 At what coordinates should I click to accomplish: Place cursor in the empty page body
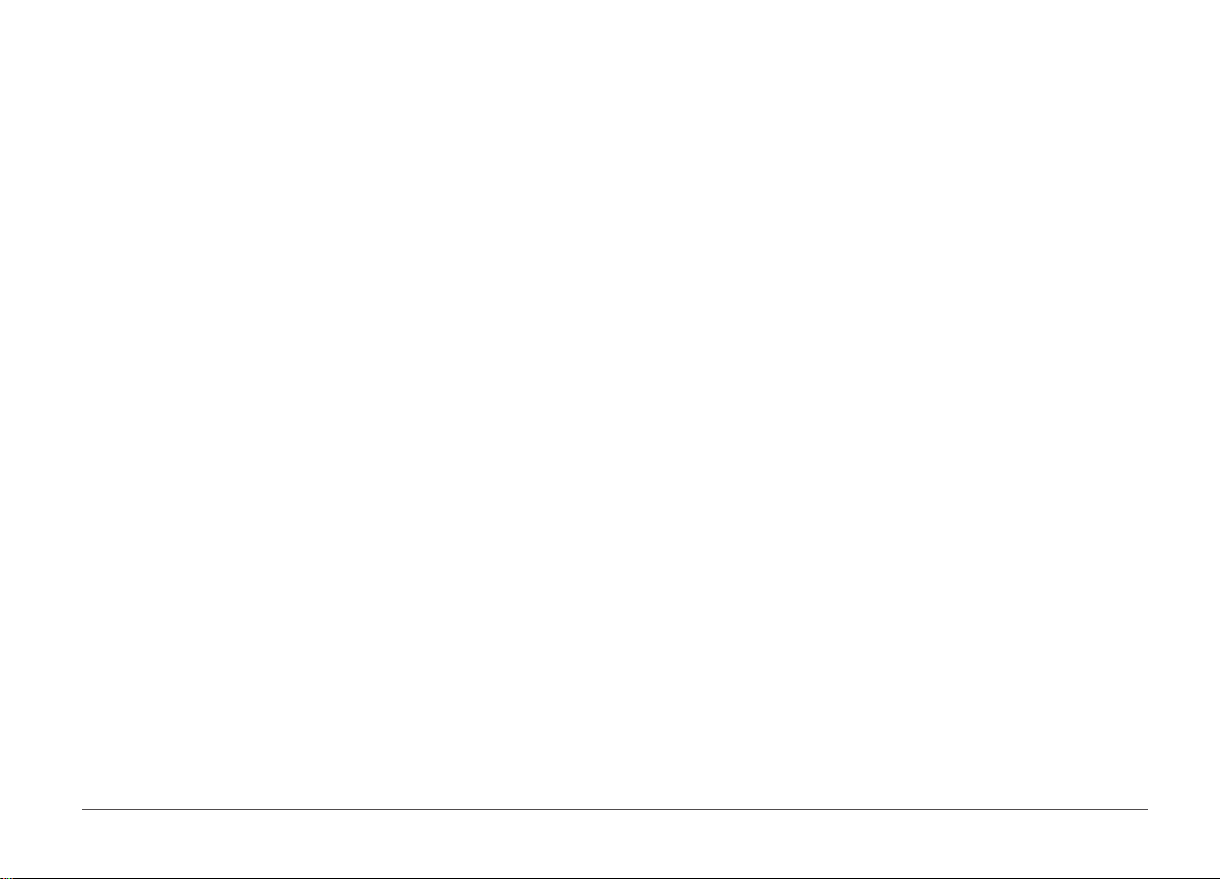[x=610, y=400]
